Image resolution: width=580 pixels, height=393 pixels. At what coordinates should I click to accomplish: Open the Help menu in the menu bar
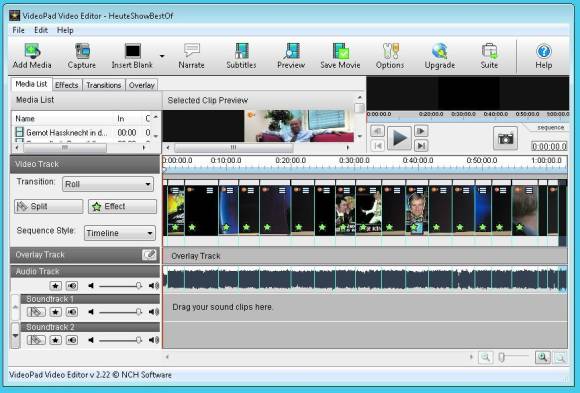pos(65,30)
